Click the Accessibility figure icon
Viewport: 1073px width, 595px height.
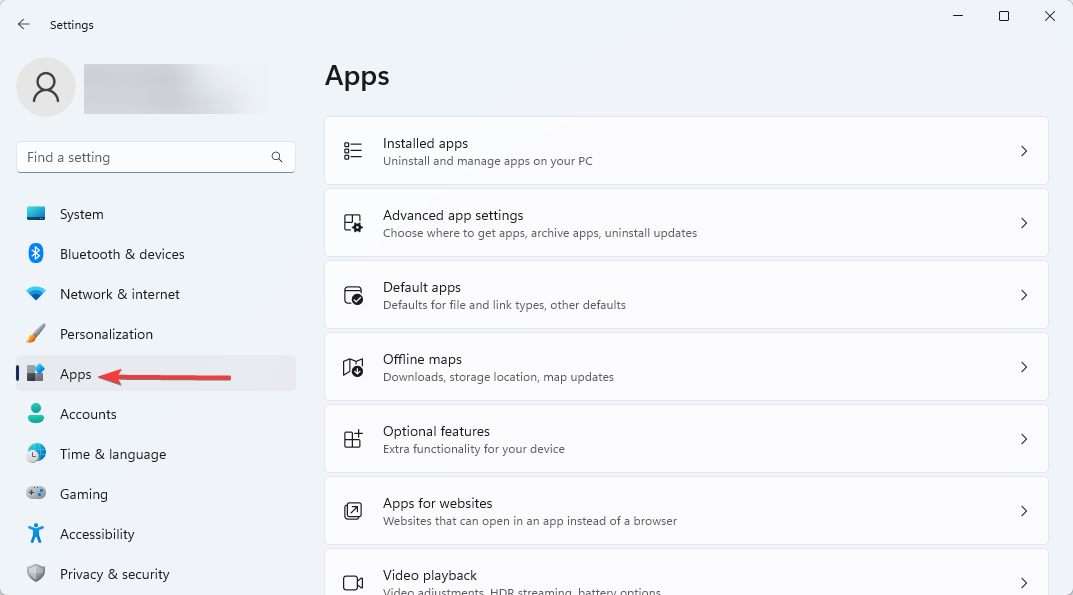[x=36, y=534]
